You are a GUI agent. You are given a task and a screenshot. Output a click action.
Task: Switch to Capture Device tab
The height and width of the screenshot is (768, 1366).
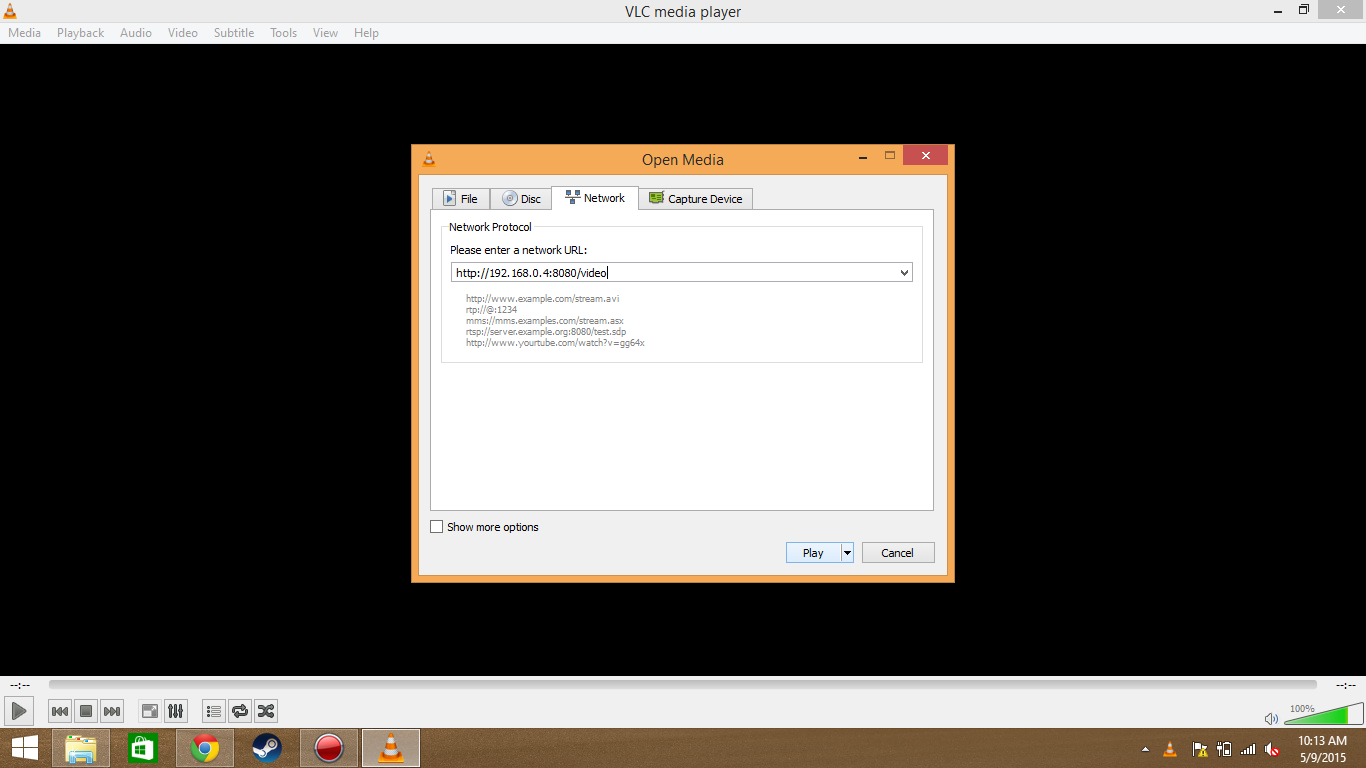pyautogui.click(x=696, y=199)
